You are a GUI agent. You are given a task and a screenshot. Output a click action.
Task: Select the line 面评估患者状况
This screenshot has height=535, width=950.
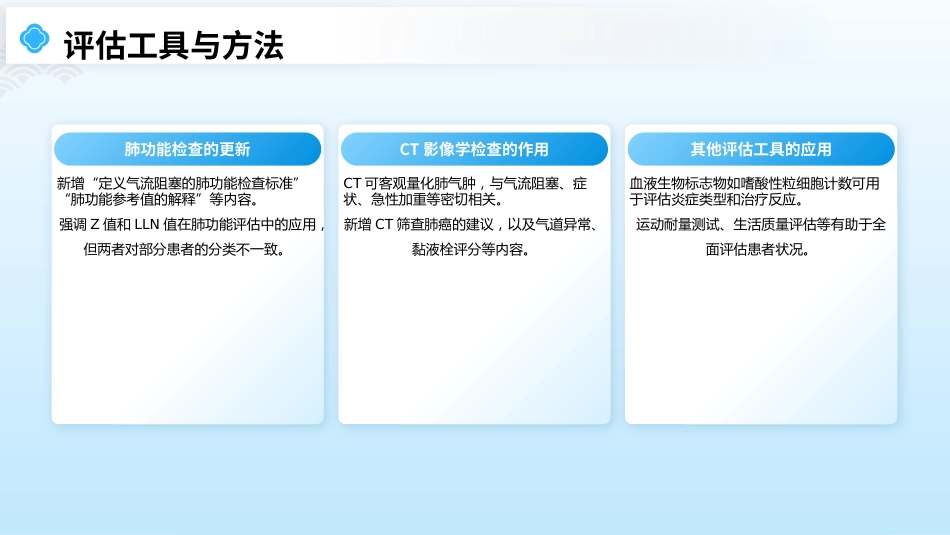[757, 250]
